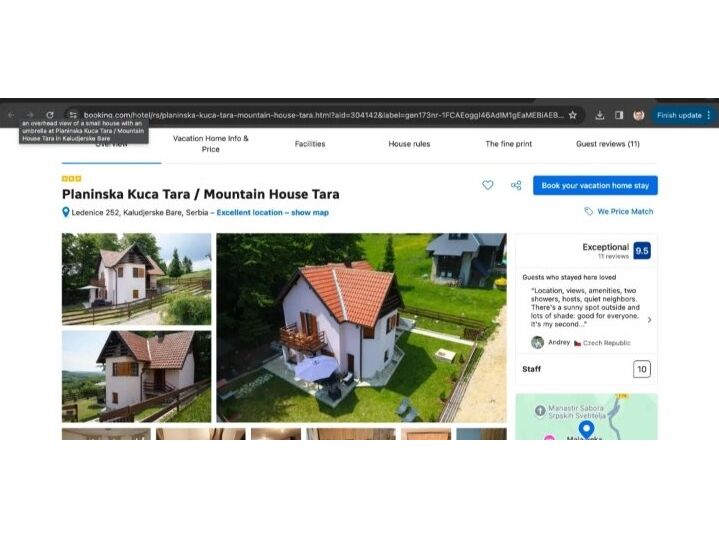
Task: Reload the page
Action: click(x=50, y=115)
